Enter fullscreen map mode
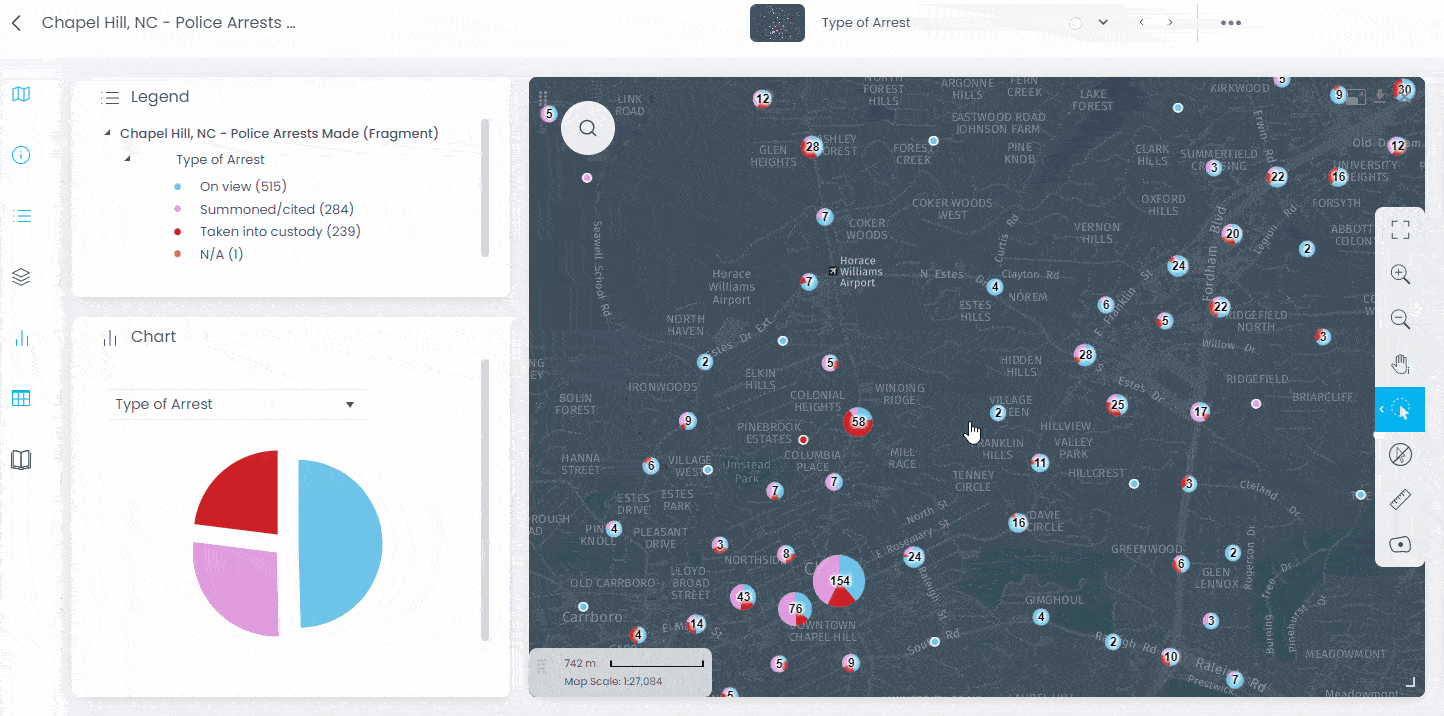Screen dimensions: 1444x716 (1400, 229)
